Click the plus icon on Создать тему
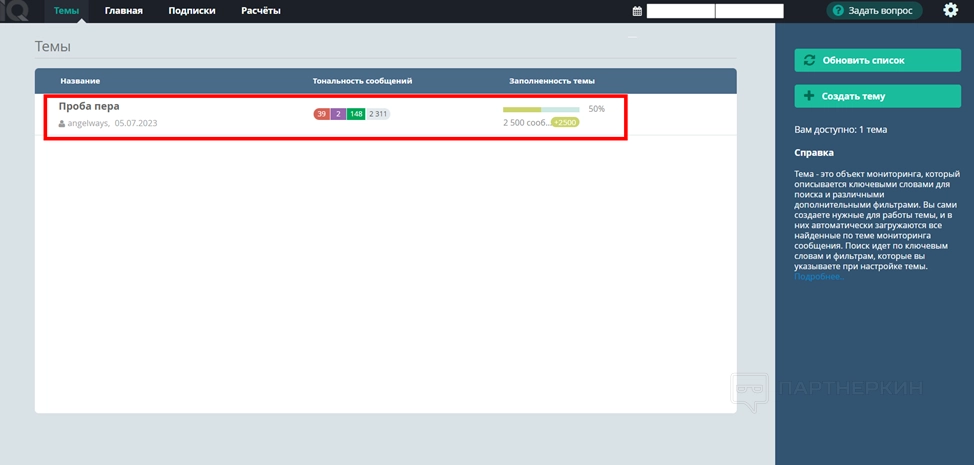The image size is (974, 465). pos(809,96)
